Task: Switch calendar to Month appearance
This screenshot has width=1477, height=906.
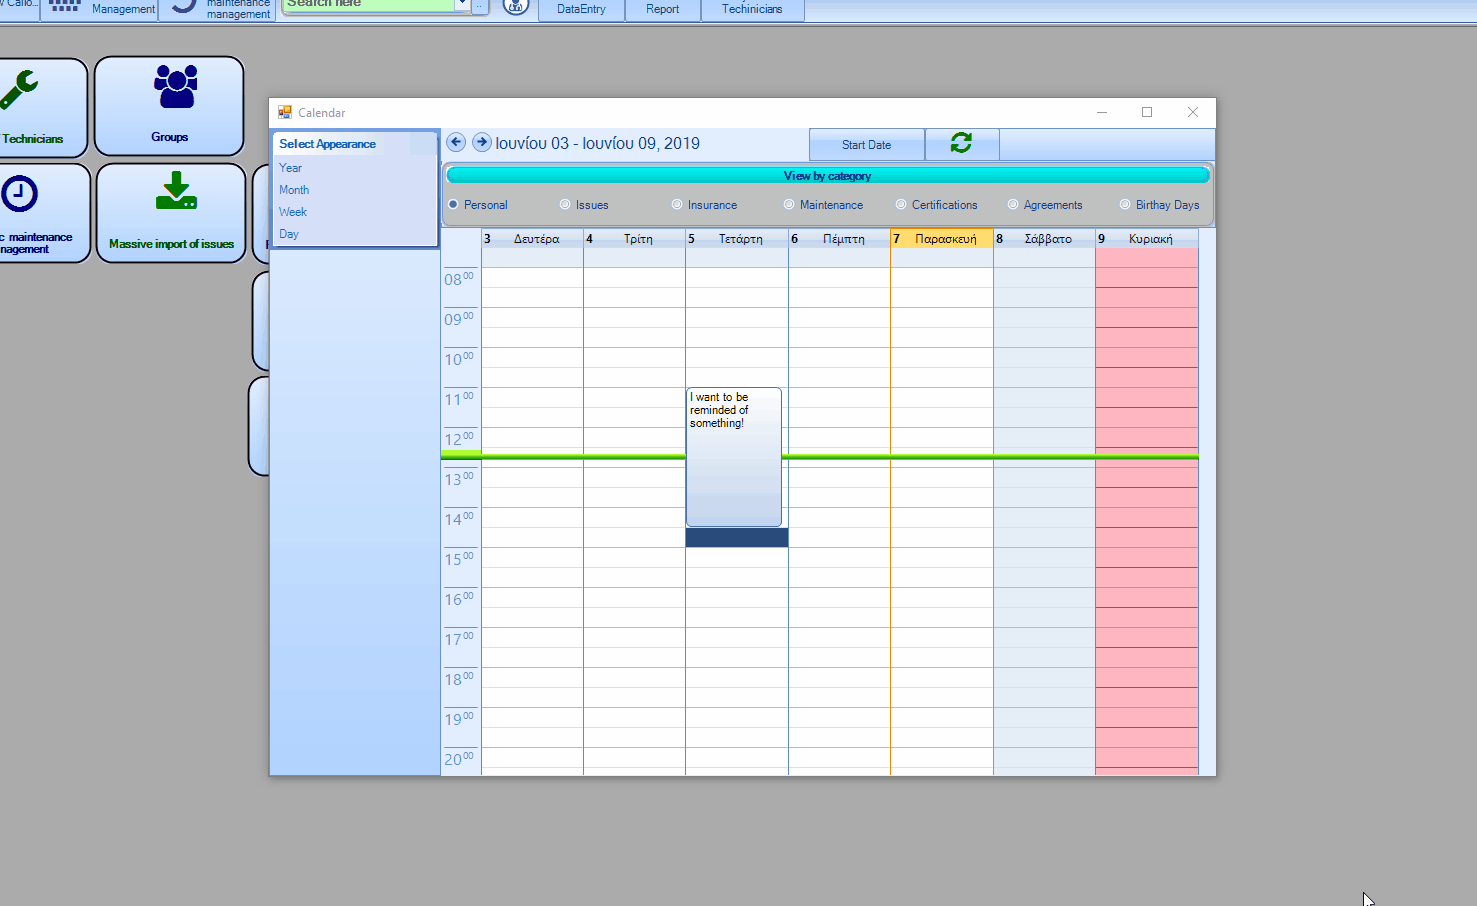Action: [x=294, y=190]
